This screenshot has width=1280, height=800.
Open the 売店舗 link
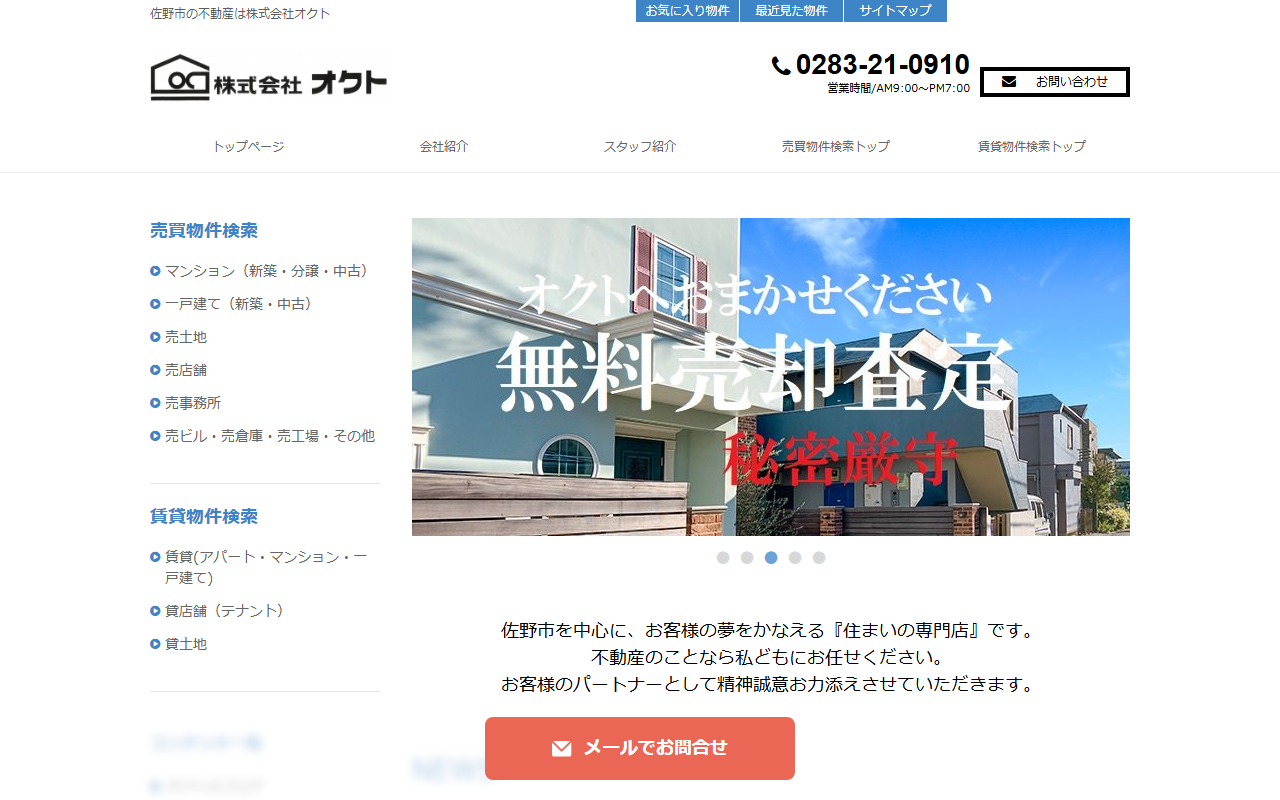(x=186, y=370)
